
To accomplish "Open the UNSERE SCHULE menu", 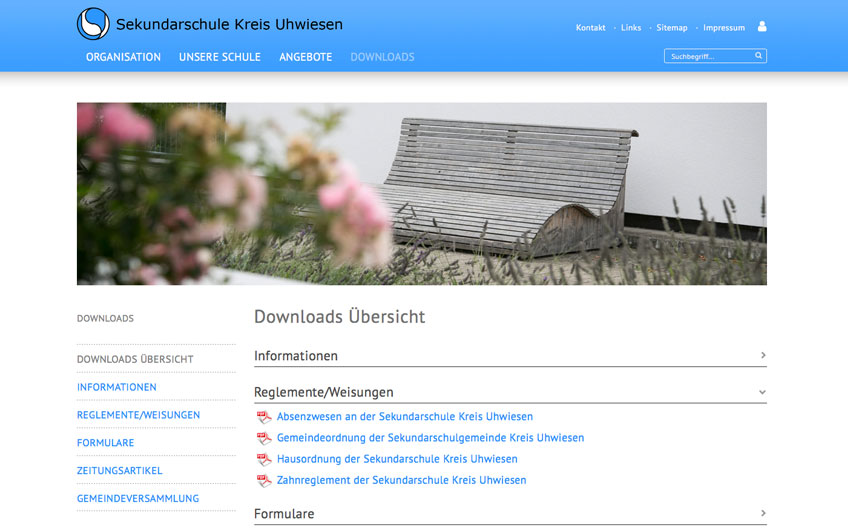I will coord(220,57).
